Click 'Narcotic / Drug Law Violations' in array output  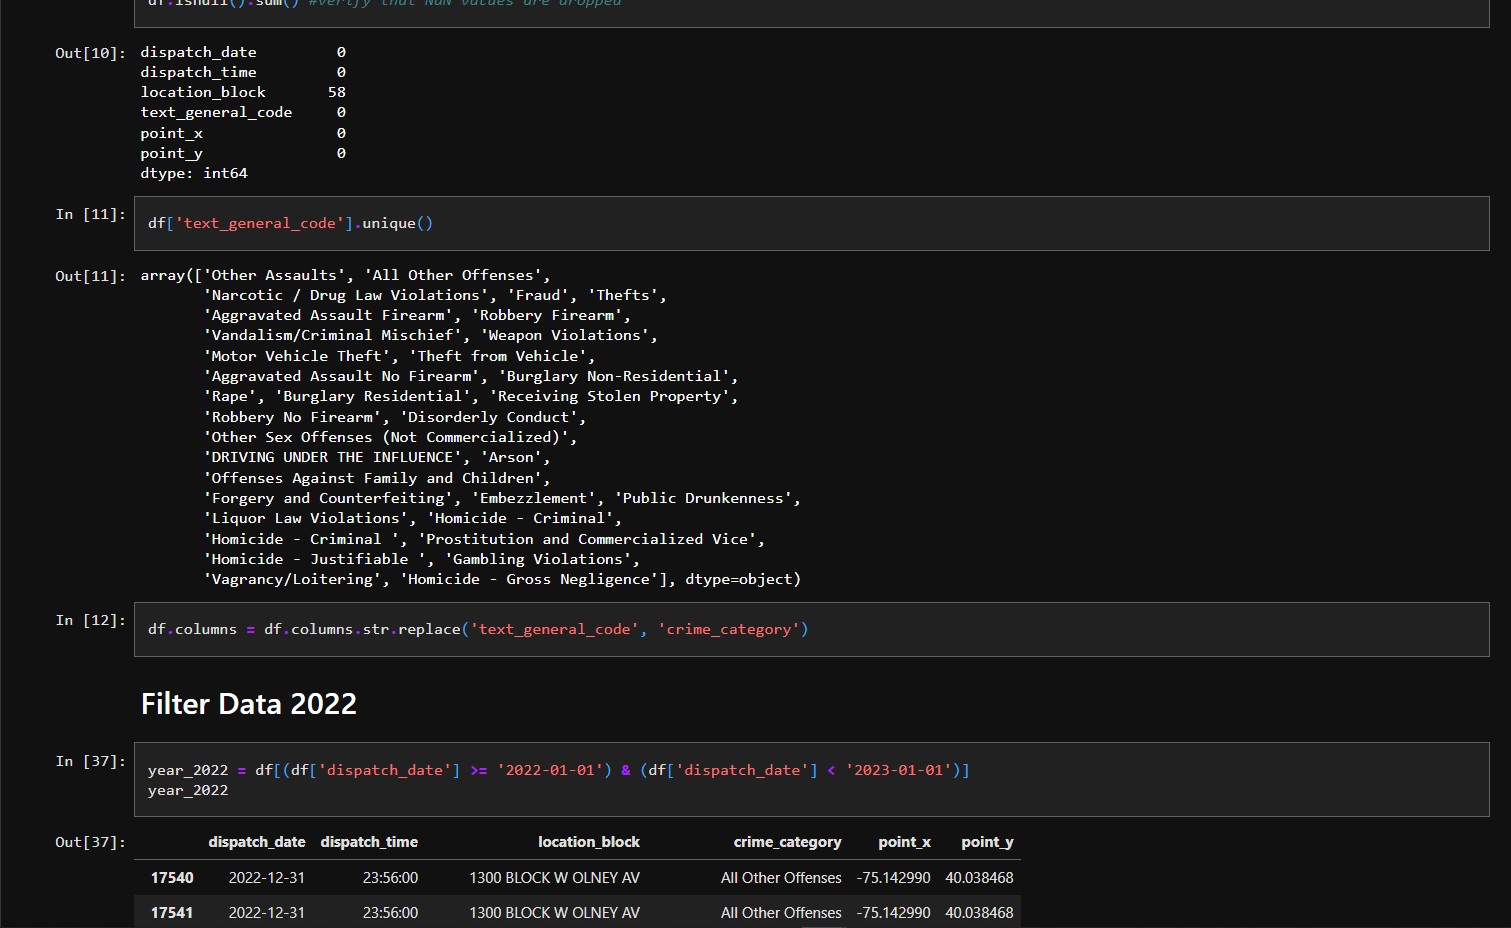point(346,295)
